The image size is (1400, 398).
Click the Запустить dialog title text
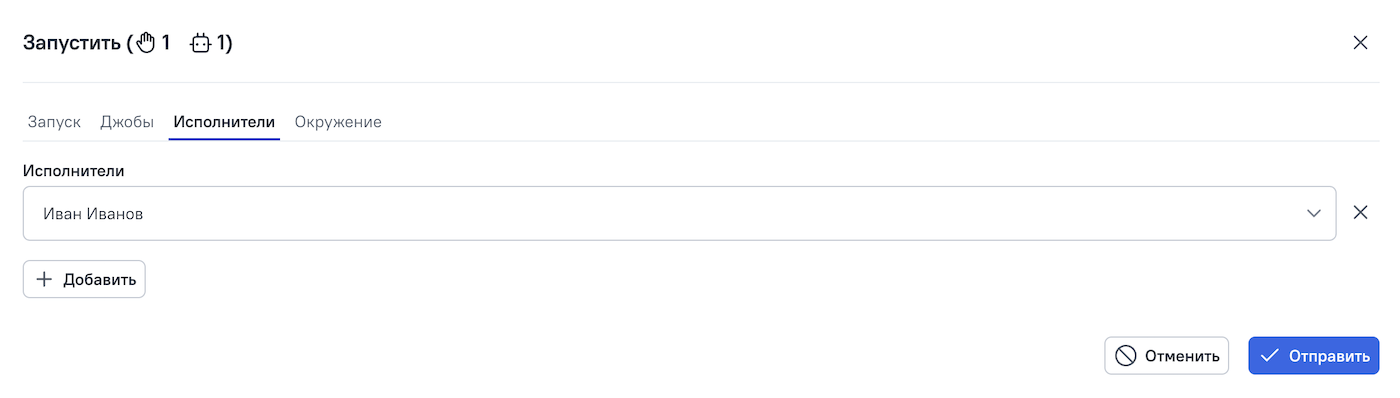71,43
